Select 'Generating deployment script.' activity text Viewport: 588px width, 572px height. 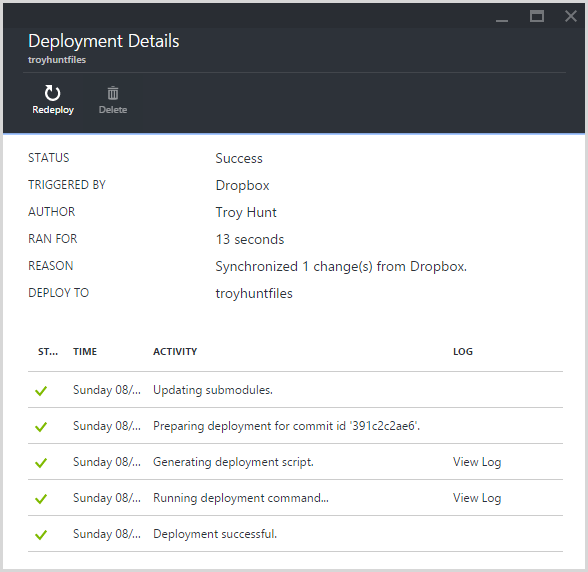(233, 462)
